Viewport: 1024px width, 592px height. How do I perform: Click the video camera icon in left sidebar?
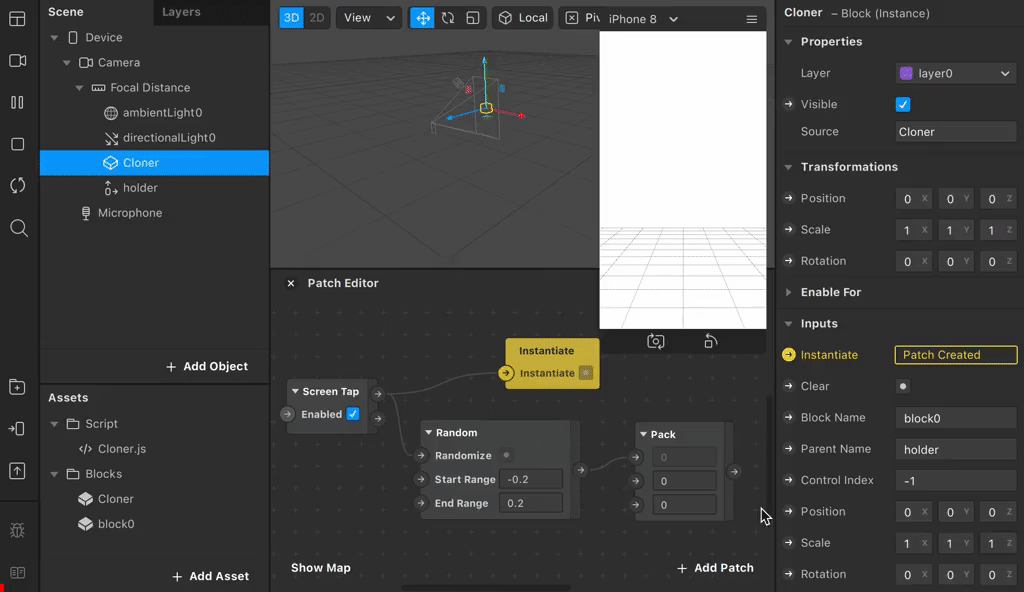(18, 61)
